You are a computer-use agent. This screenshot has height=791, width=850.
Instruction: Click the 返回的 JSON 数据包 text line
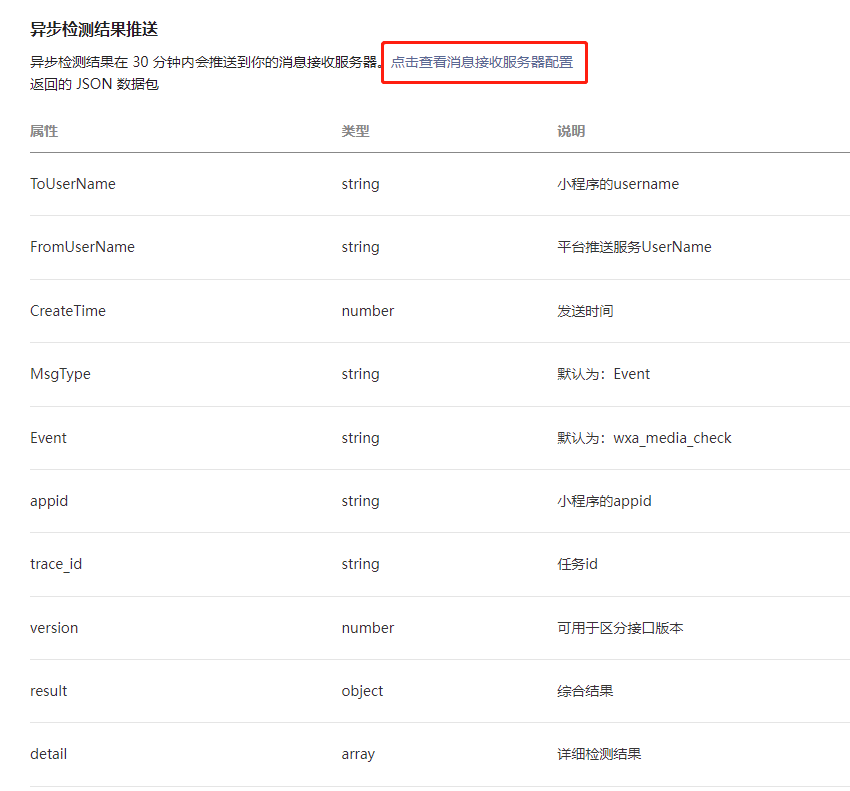pos(94,84)
